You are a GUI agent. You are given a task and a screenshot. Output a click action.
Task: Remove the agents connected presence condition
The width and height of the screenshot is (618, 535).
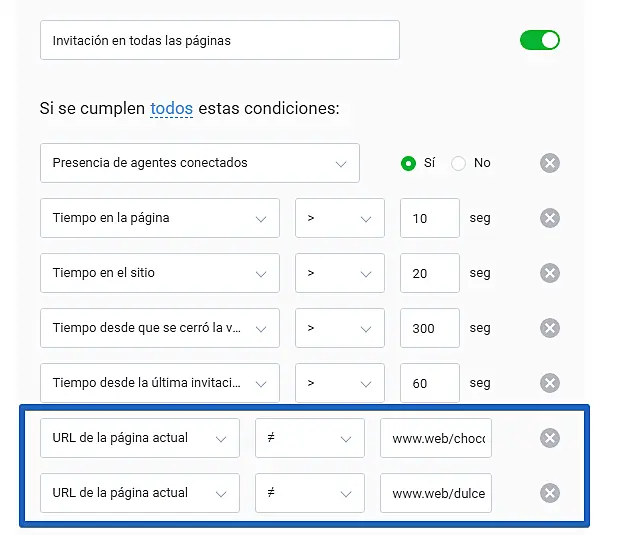click(x=549, y=163)
